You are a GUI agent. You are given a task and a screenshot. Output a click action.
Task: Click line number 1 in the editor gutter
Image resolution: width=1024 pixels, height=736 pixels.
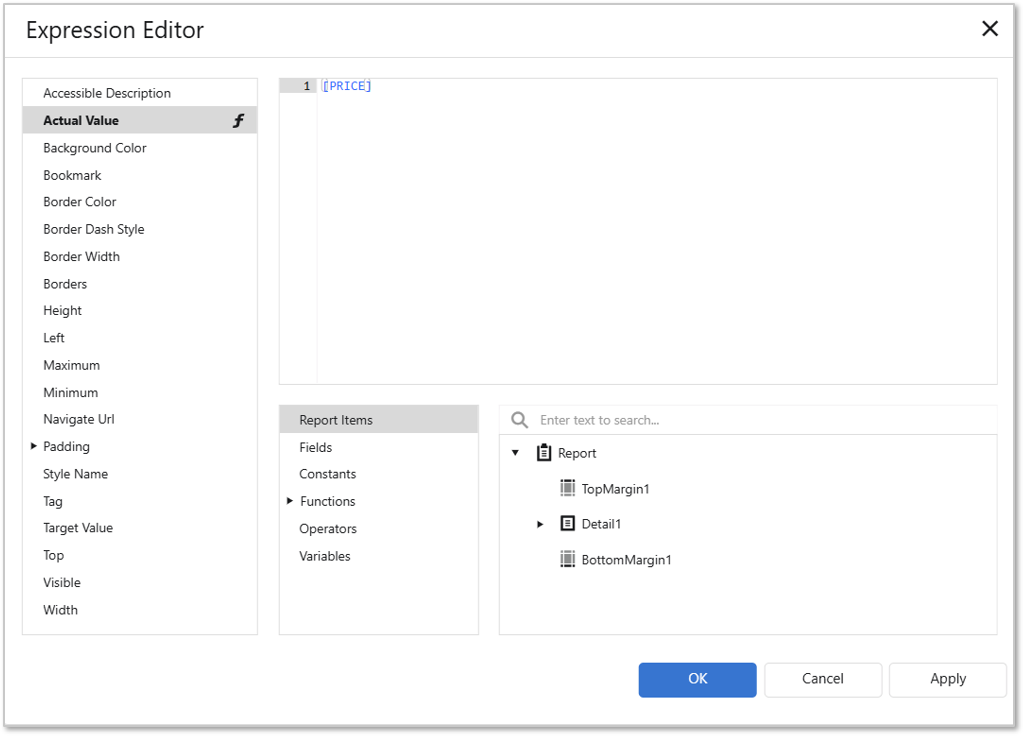(x=306, y=86)
